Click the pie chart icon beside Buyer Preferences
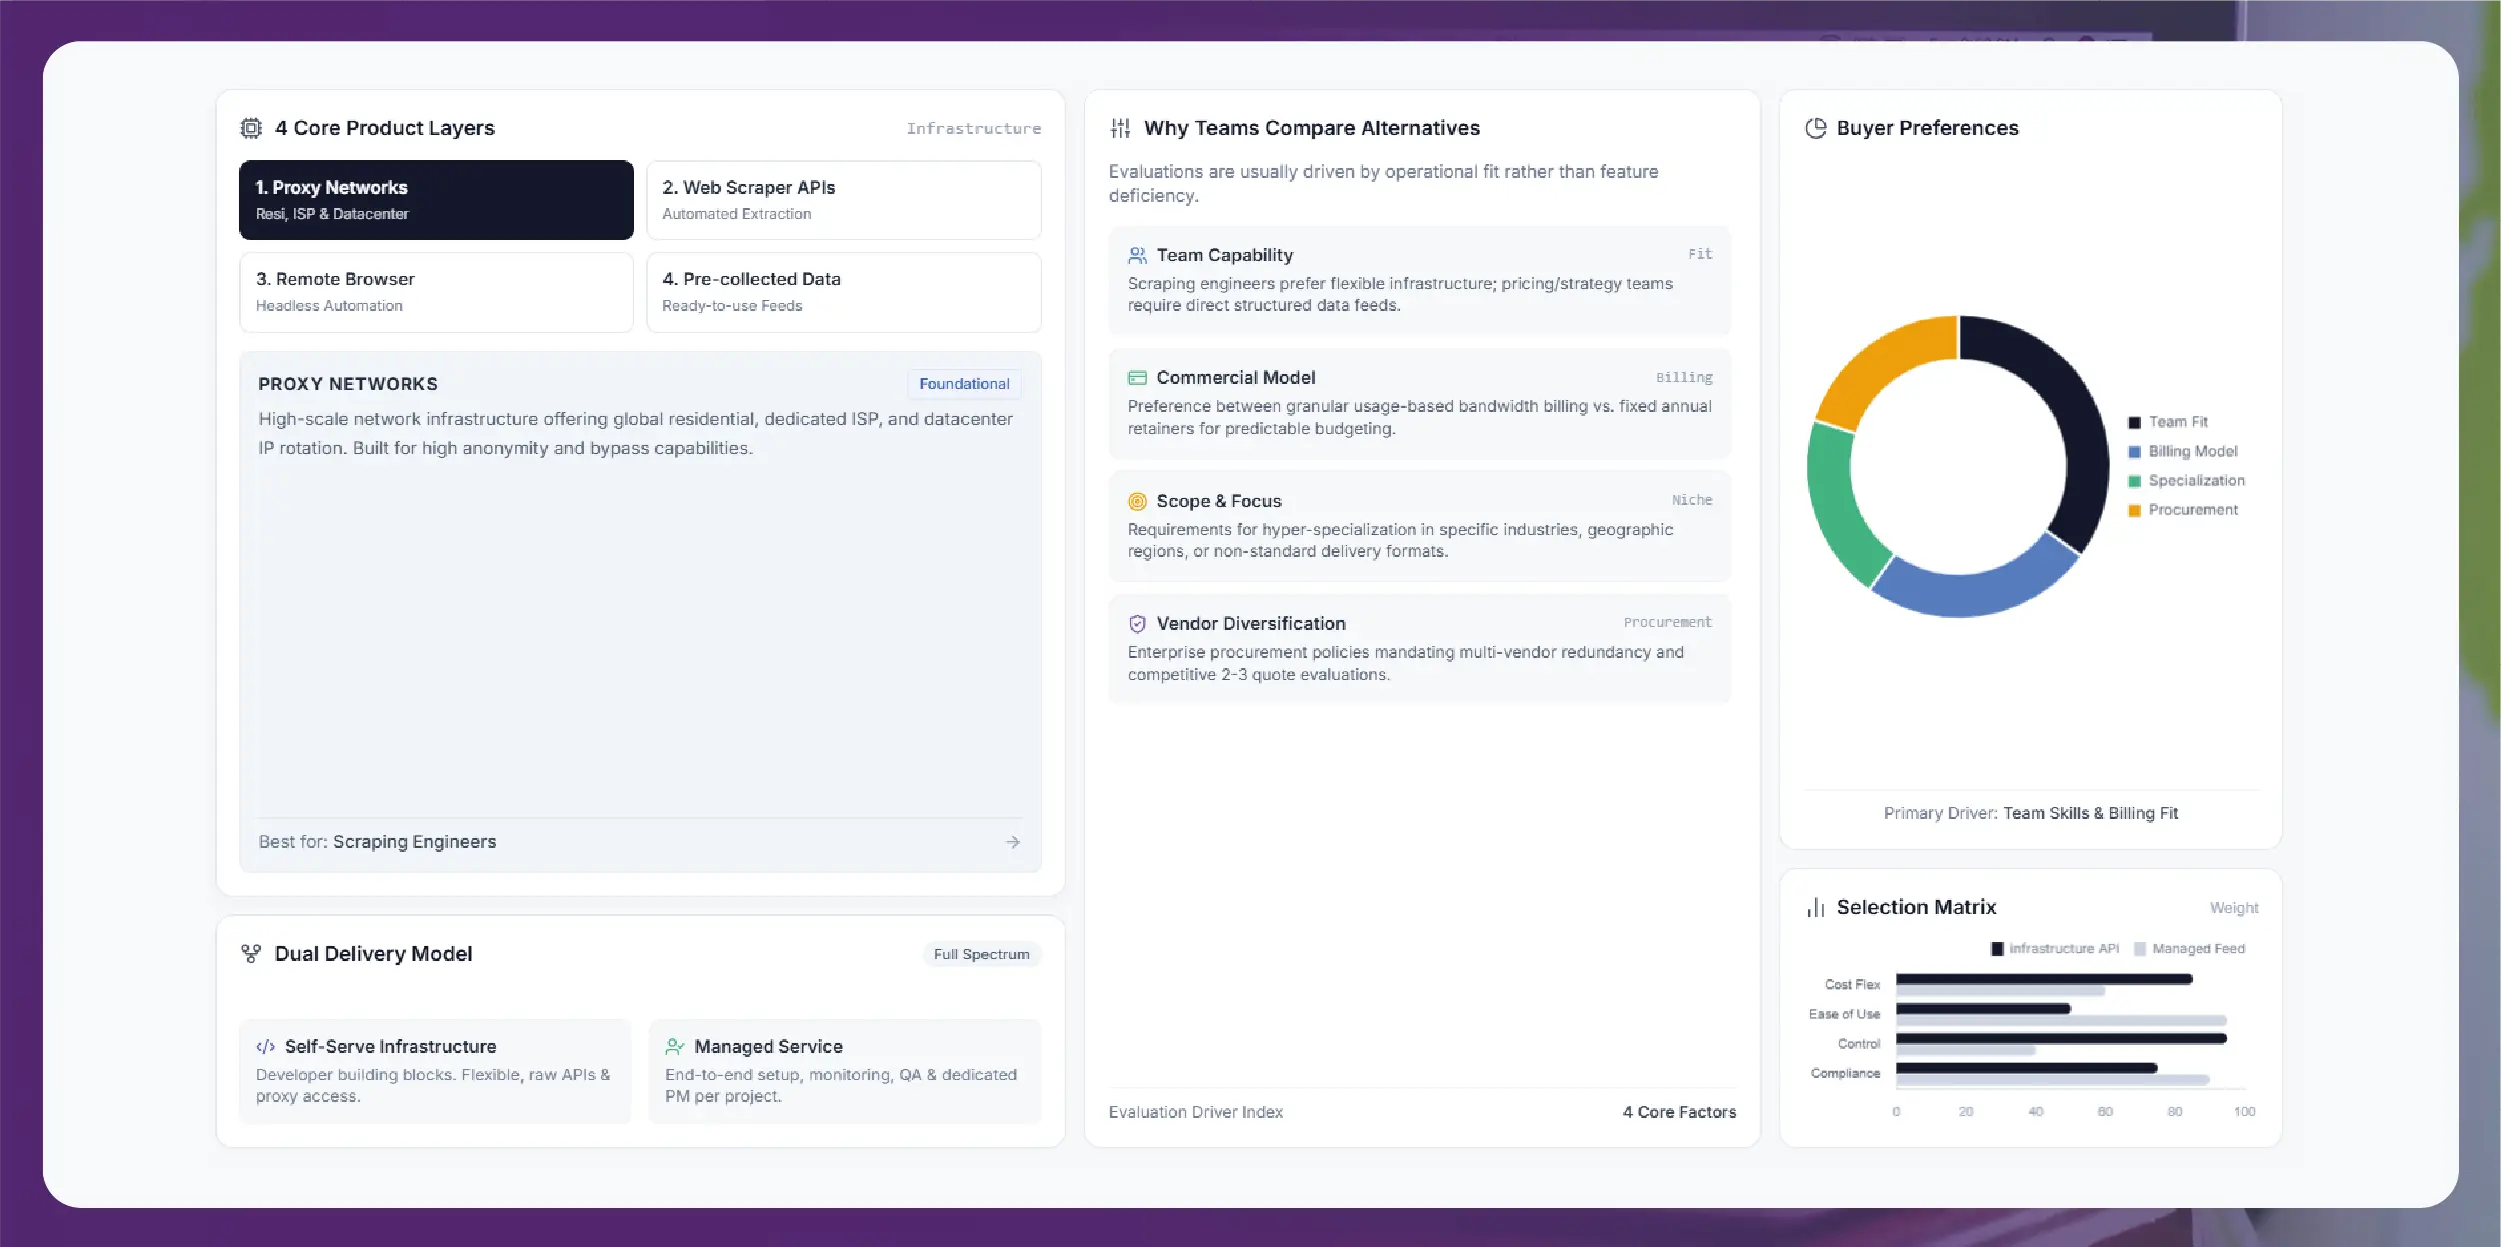This screenshot has width=2501, height=1248. click(x=1815, y=128)
